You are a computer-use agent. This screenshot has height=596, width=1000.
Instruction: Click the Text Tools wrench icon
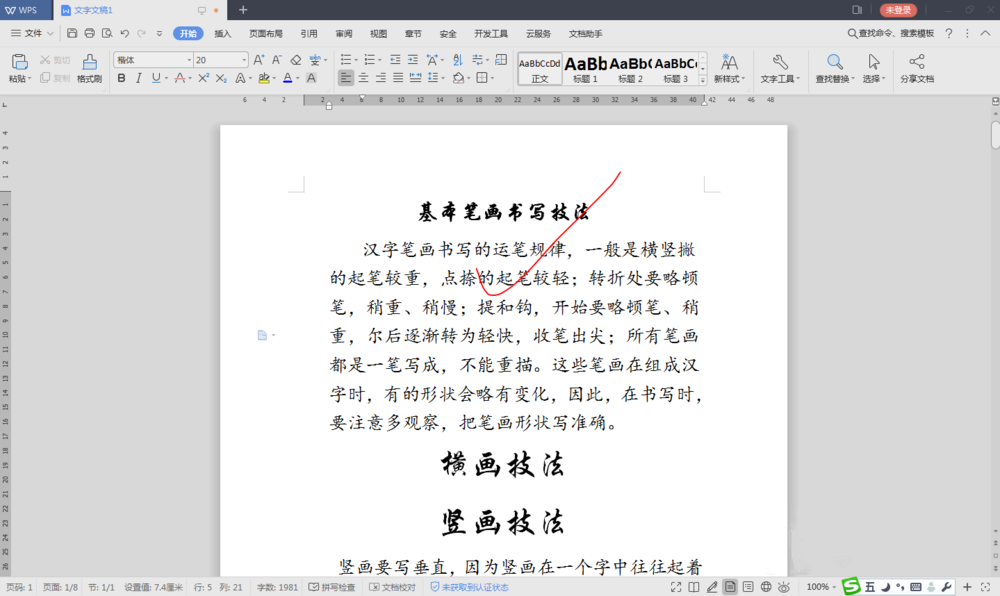click(779, 62)
